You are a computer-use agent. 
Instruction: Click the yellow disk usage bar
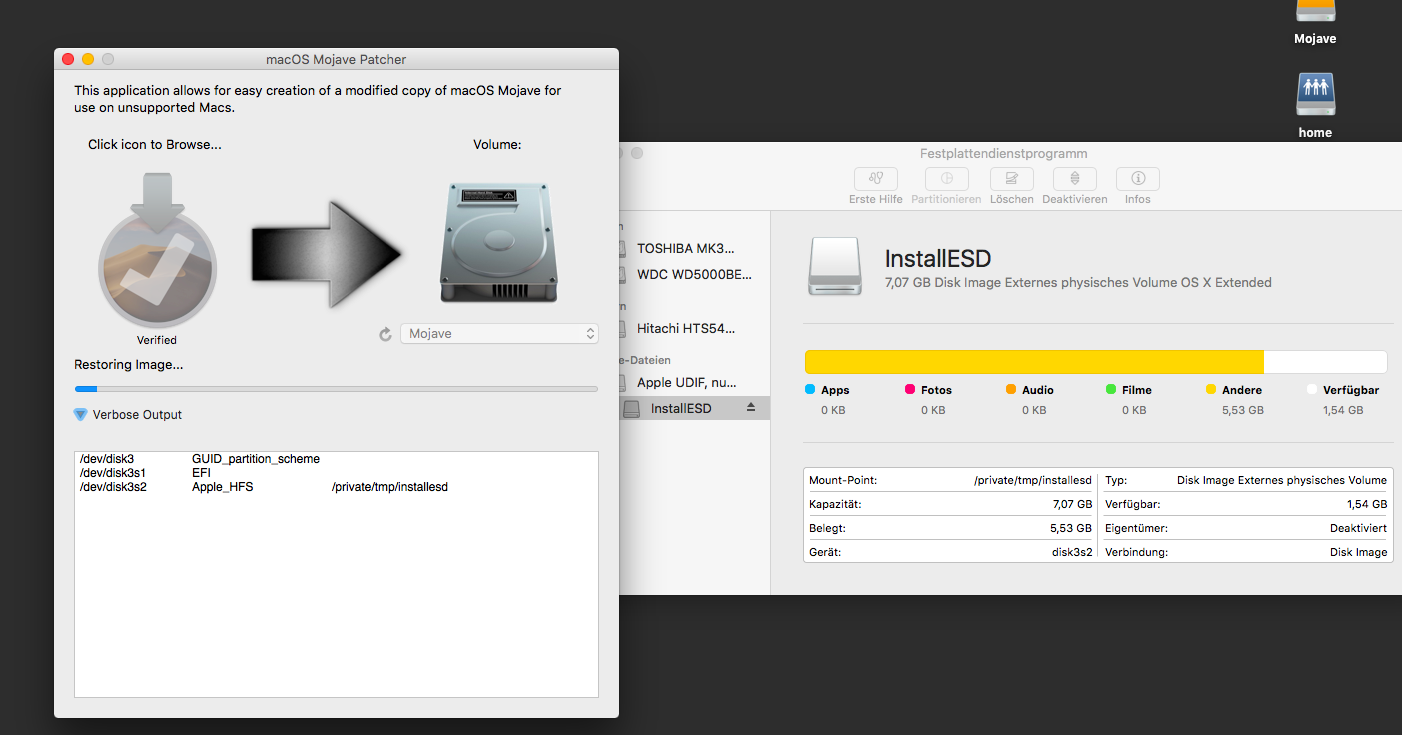click(x=1034, y=362)
